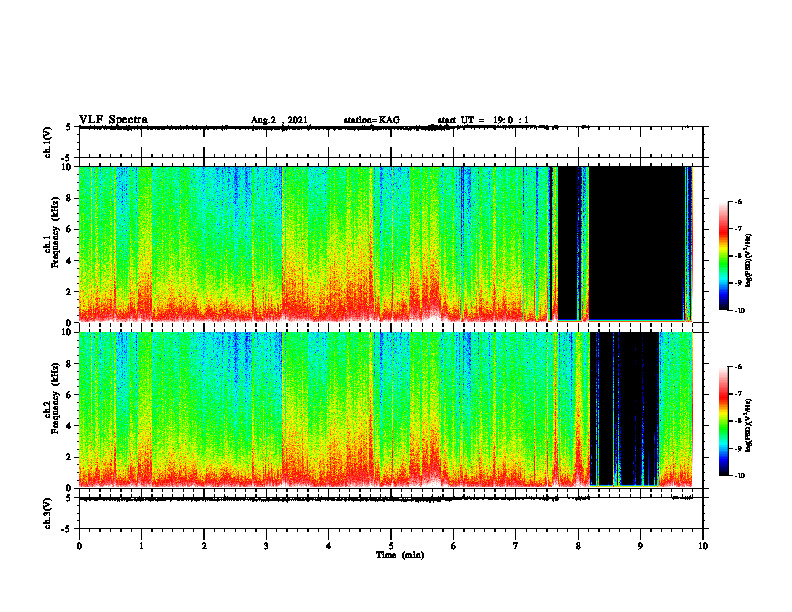Click the "10" frequency tick of ch.1 spectrogram

pos(69,167)
